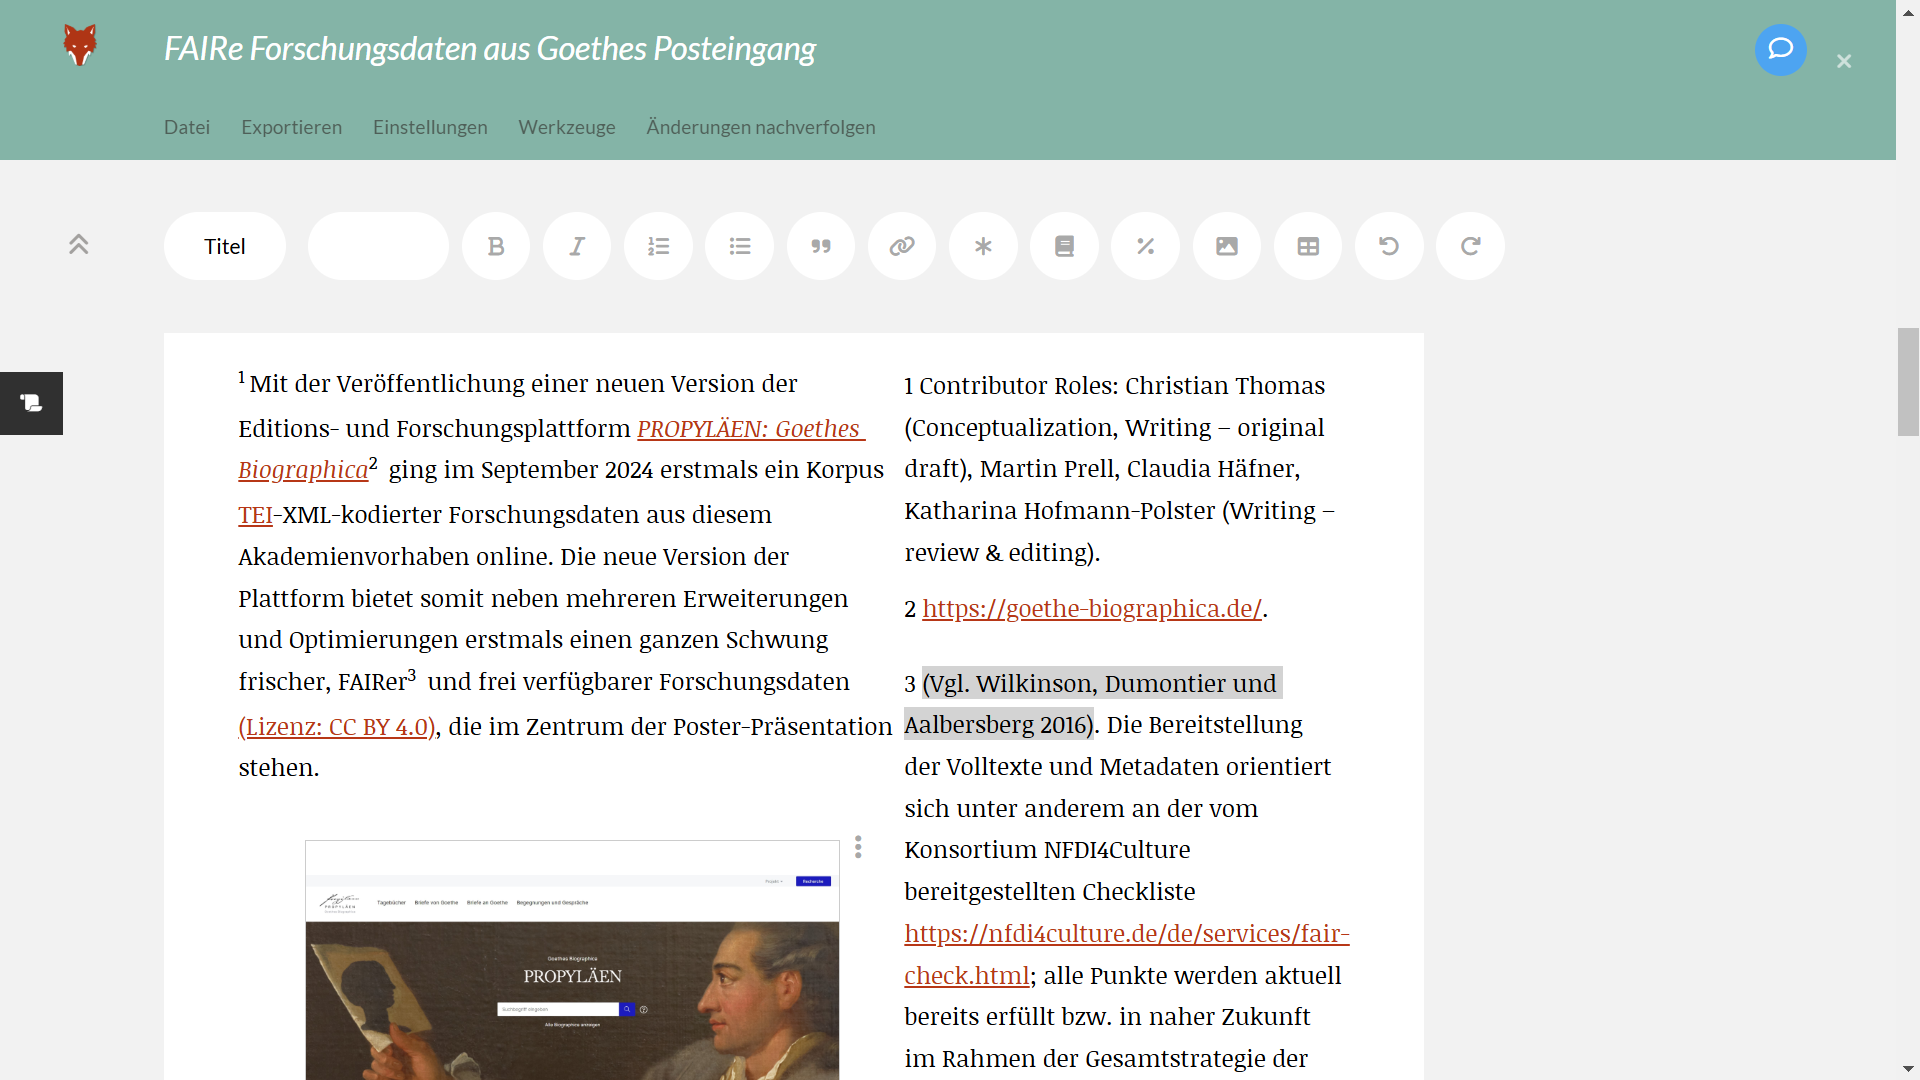Insert a hyperlink
Image resolution: width=1920 pixels, height=1080 pixels.
coord(902,246)
